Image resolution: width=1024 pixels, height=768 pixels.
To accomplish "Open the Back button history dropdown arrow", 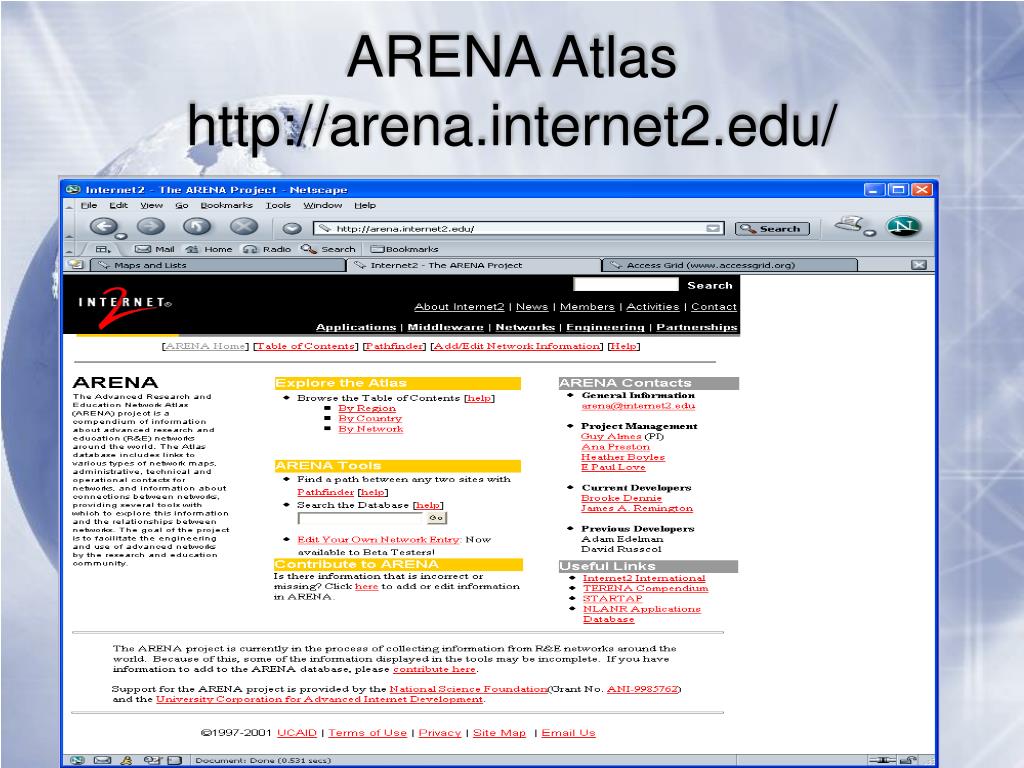I will 121,236.
